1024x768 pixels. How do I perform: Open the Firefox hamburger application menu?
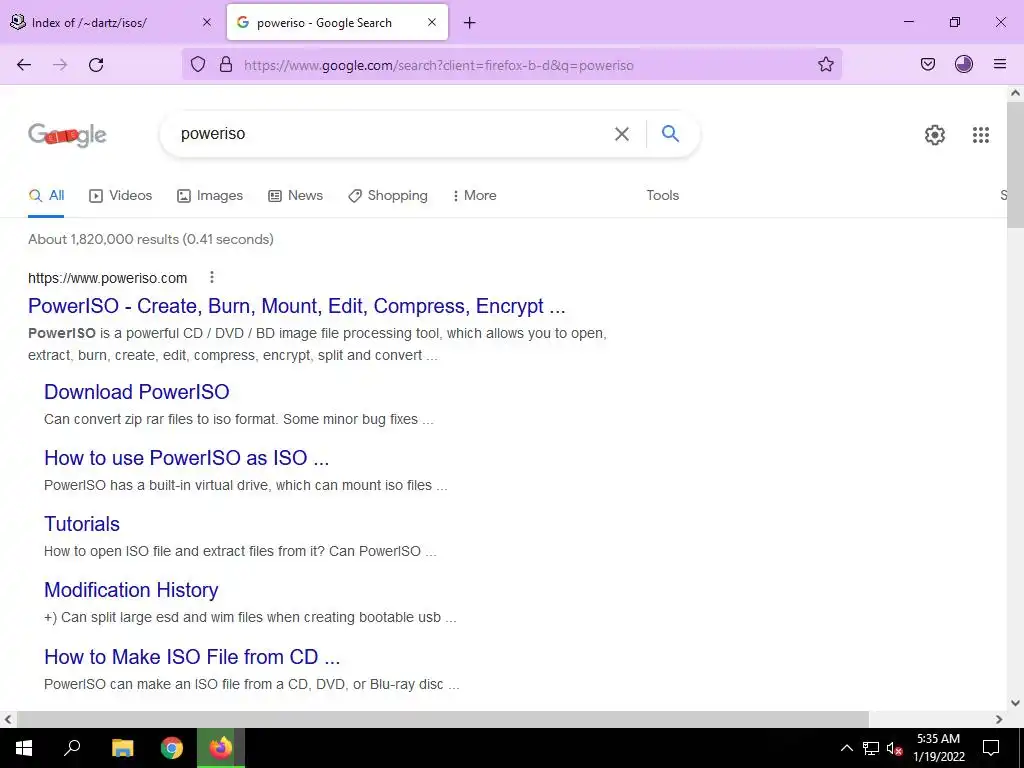tap(1000, 64)
